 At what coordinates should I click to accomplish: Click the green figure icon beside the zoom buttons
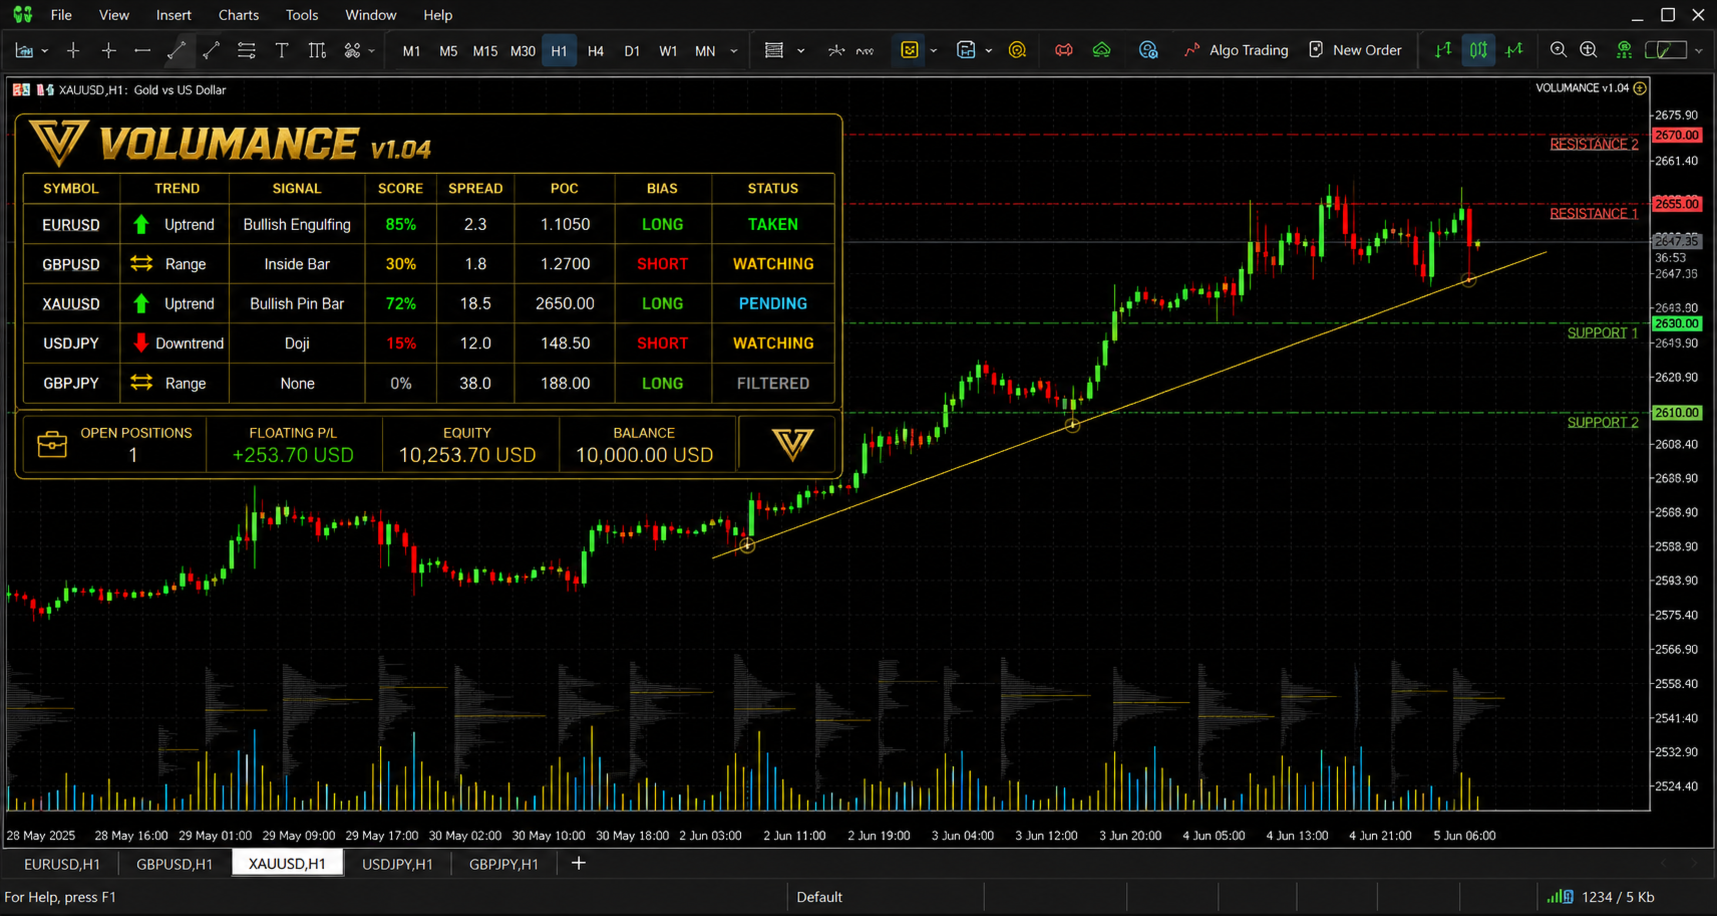1624,50
